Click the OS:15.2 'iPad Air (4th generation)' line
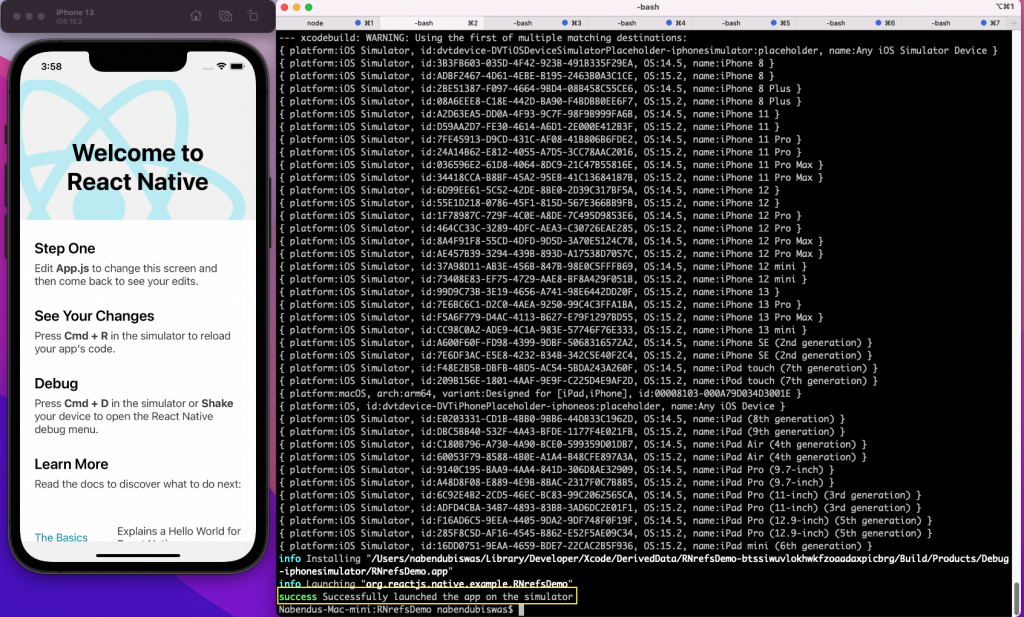This screenshot has height=617, width=1024. pos(573,457)
